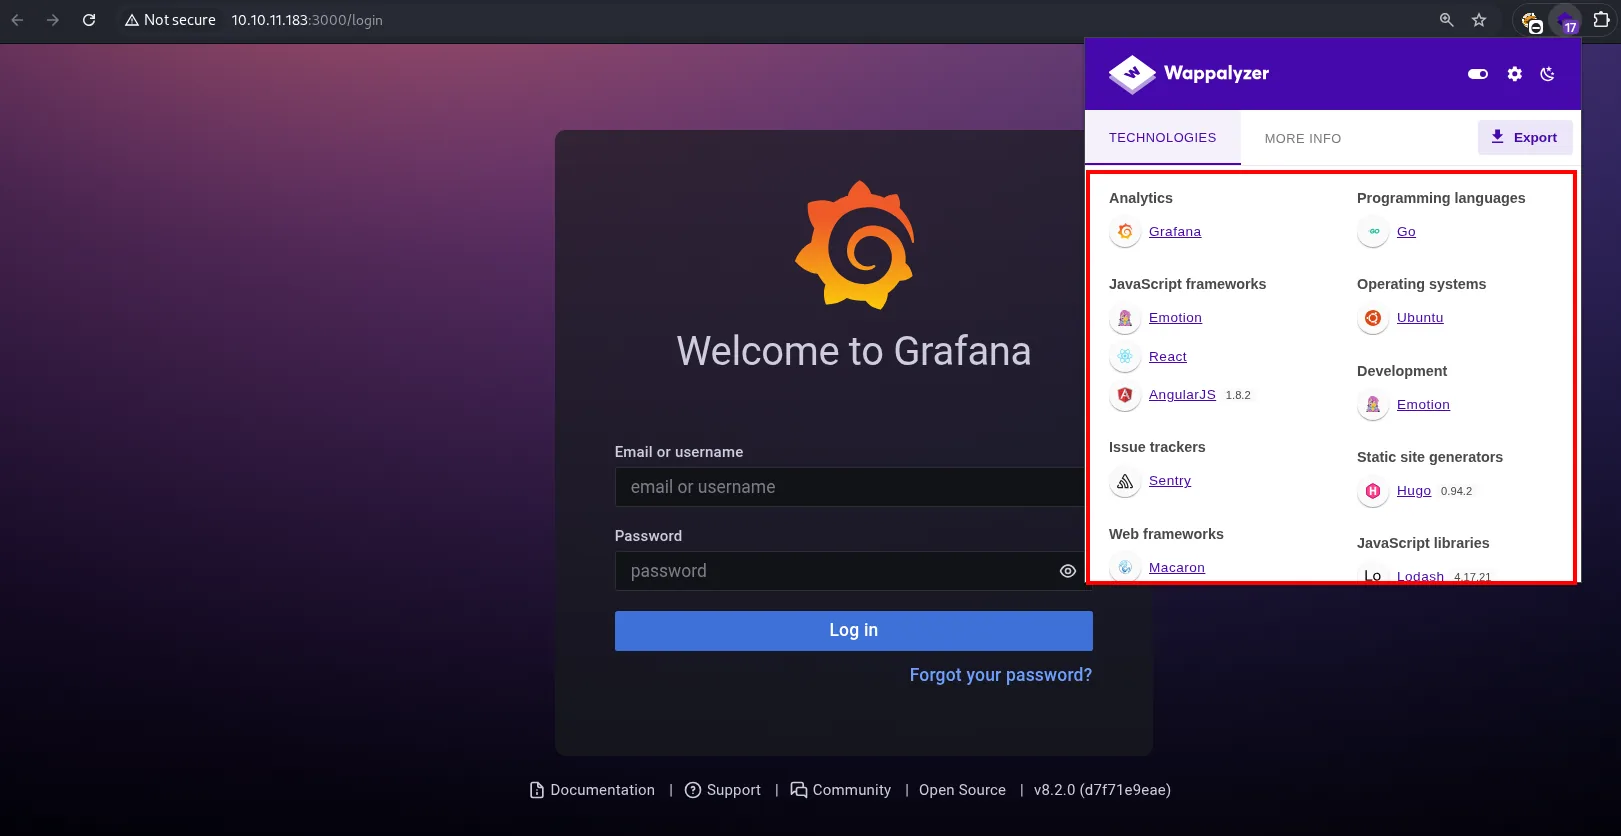Screen dimensions: 1621x836
Task: Open Emotion under Development
Action: click(x=1423, y=405)
